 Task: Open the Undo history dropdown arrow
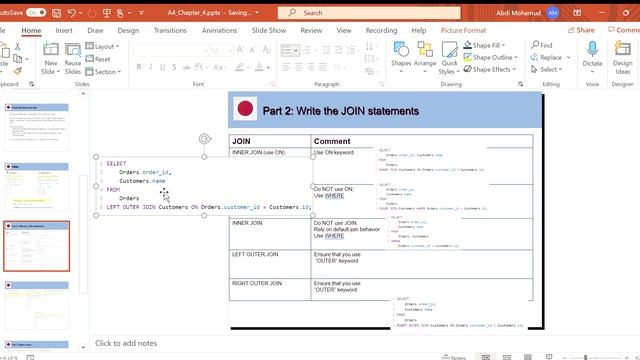click(80, 13)
